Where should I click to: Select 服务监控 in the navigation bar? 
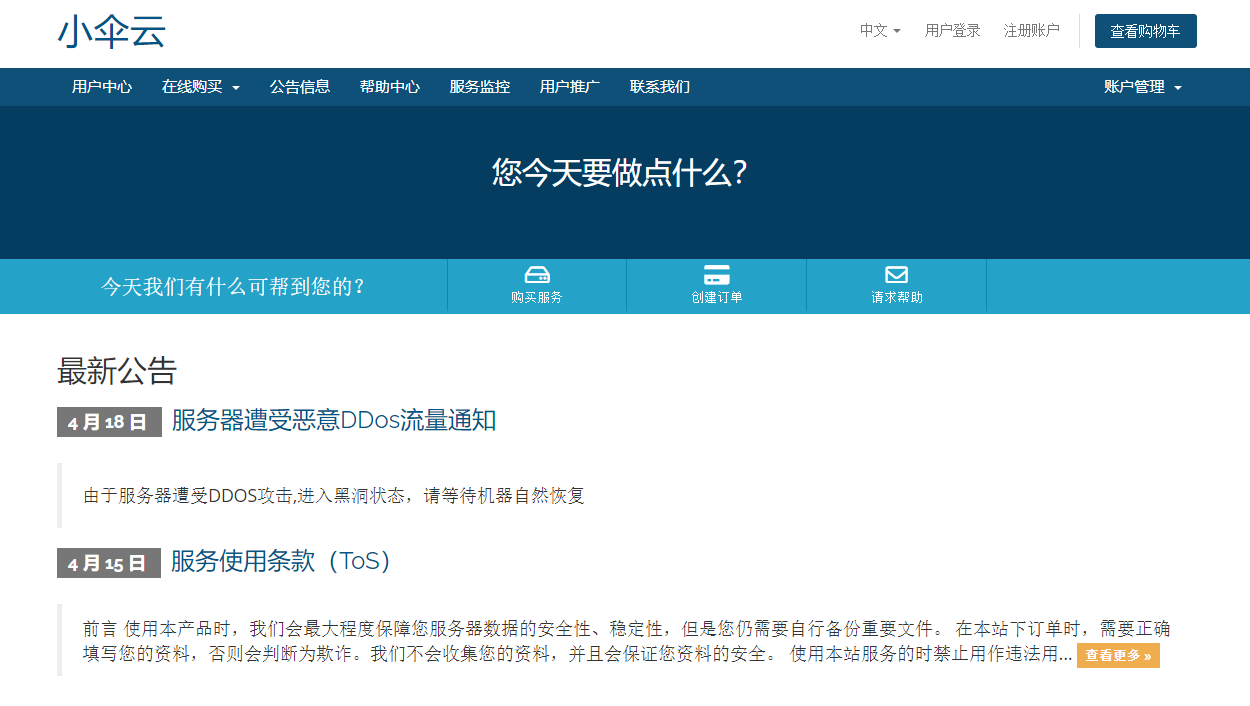coord(480,87)
